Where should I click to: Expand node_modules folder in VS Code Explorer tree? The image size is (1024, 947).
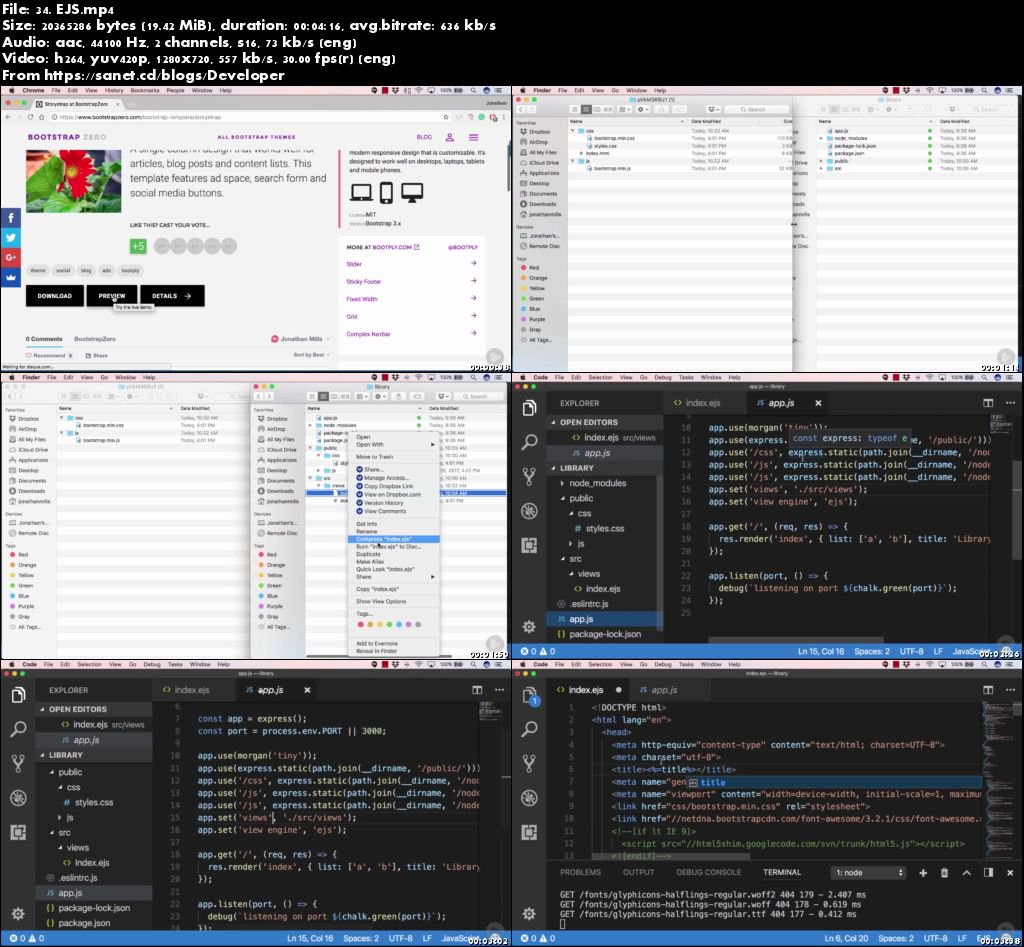[562, 483]
